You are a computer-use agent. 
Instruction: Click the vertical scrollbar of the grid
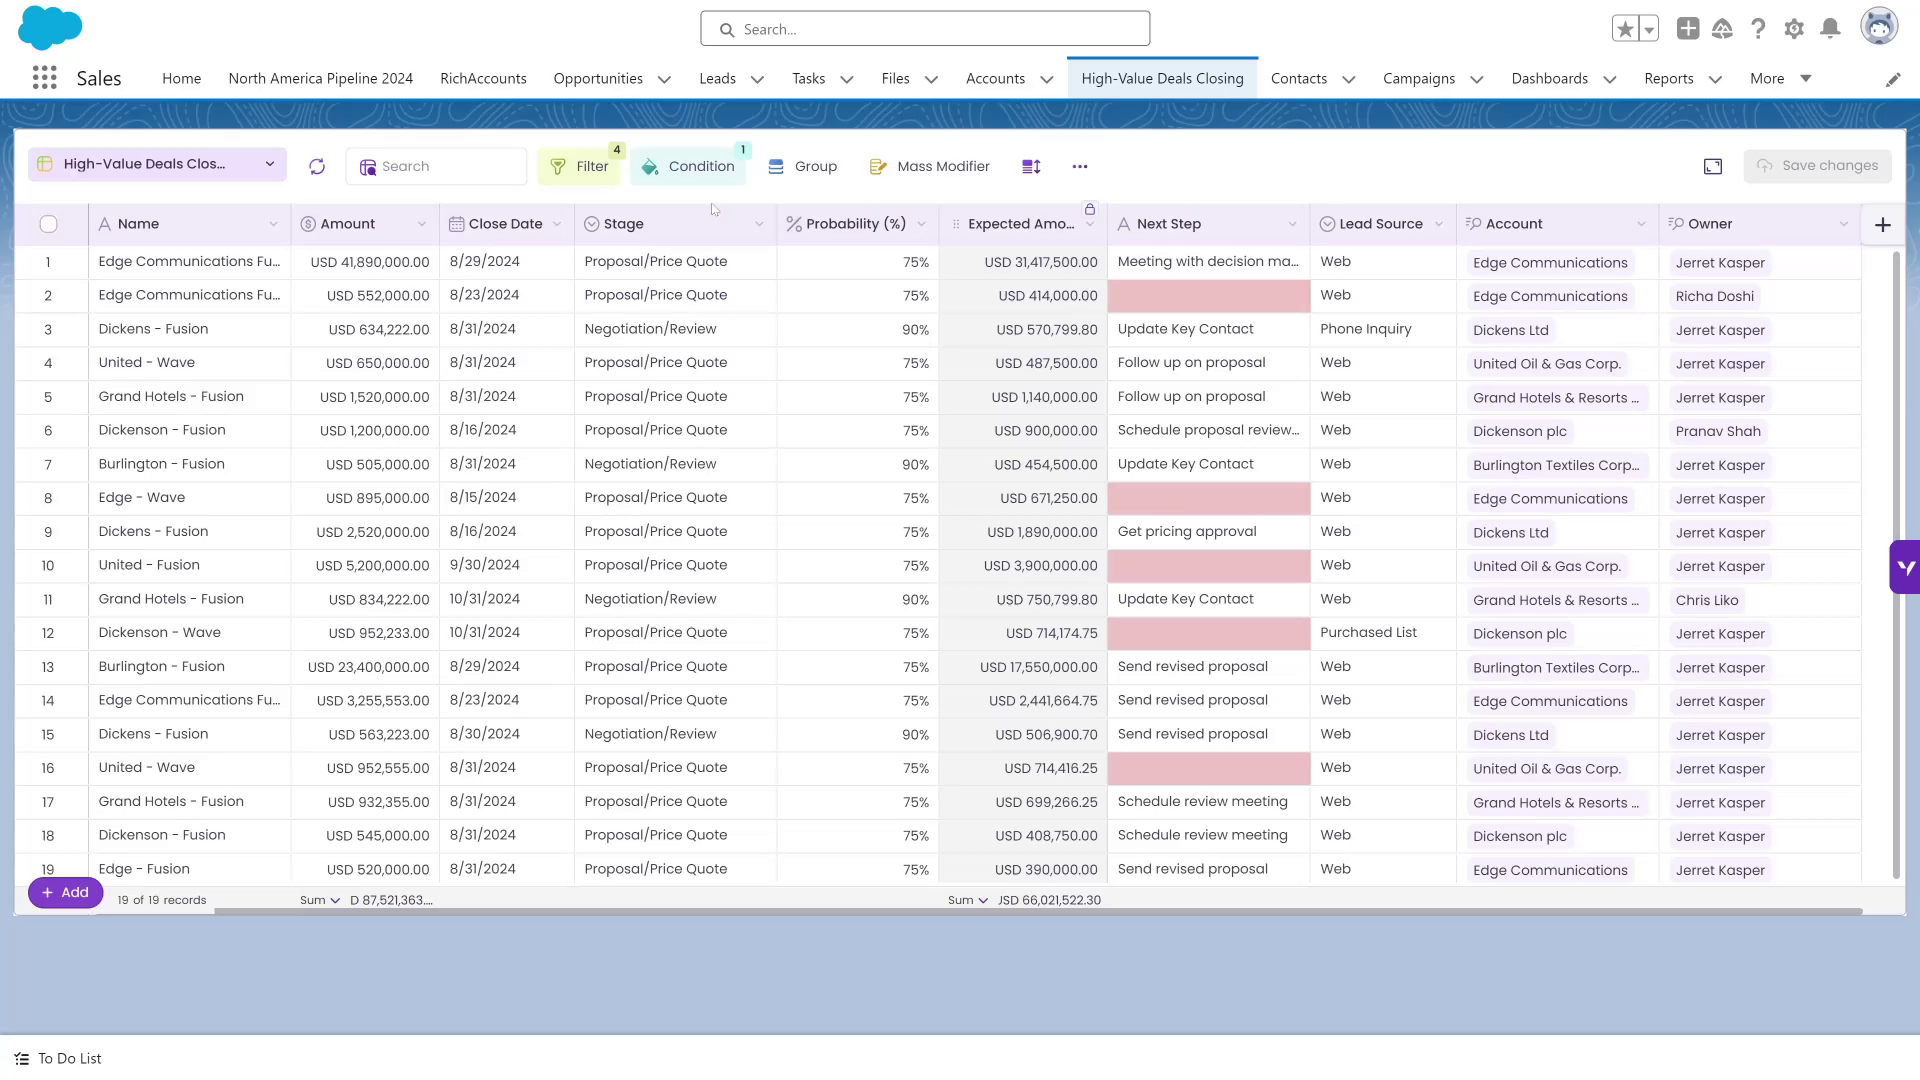[1895, 565]
